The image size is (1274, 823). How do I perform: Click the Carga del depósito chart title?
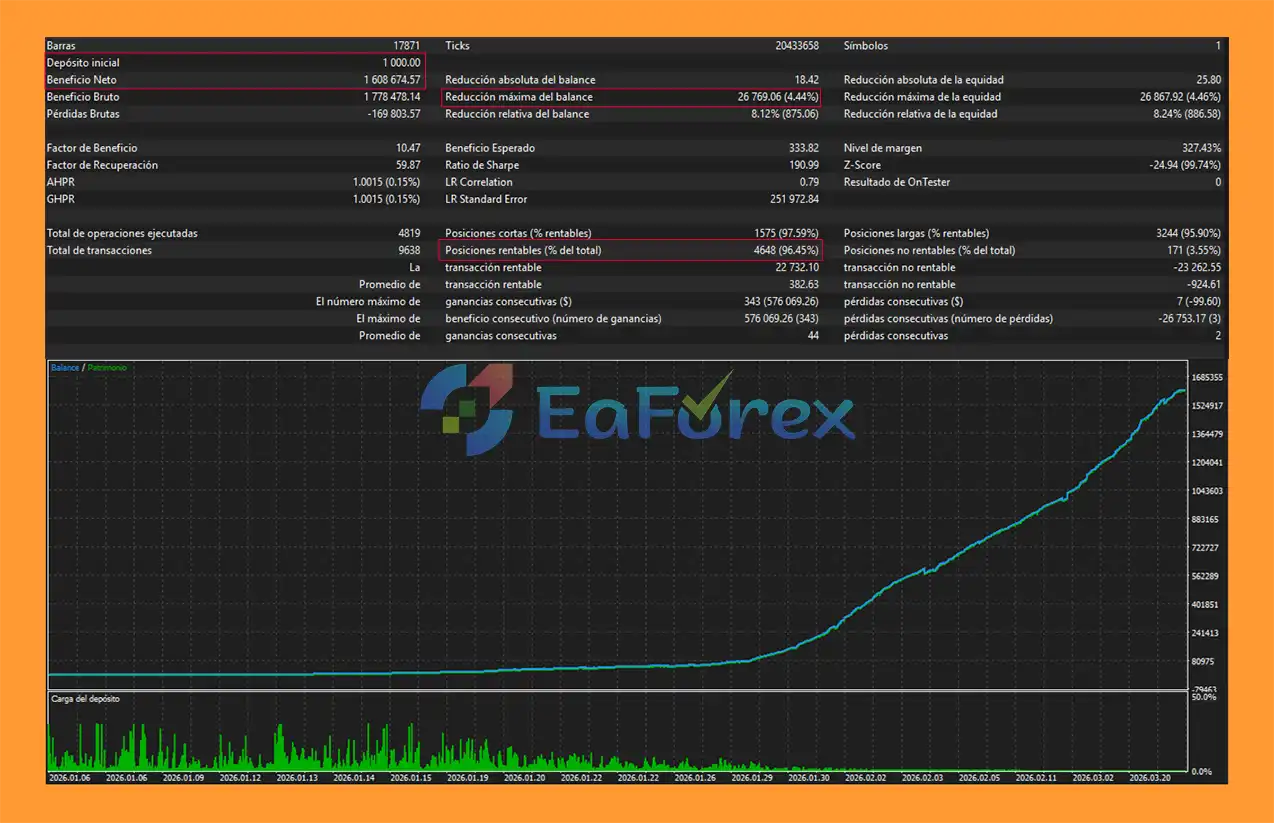coord(85,699)
